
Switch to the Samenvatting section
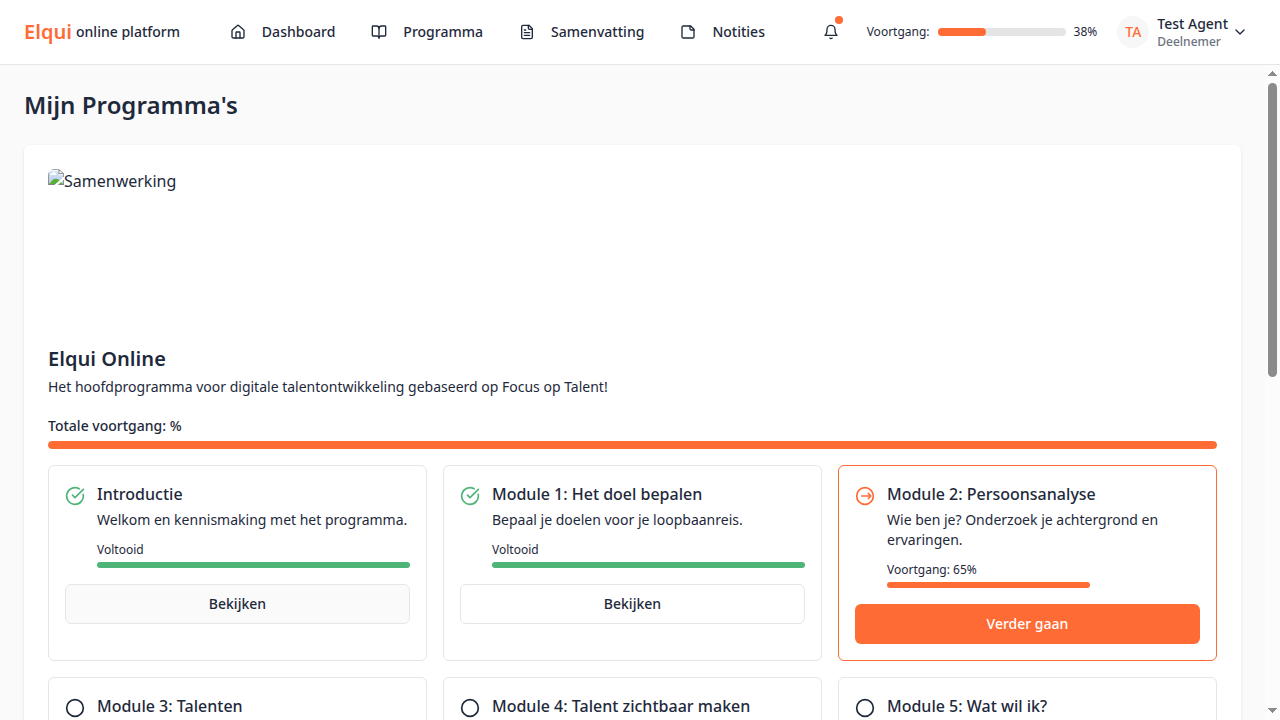[597, 32]
